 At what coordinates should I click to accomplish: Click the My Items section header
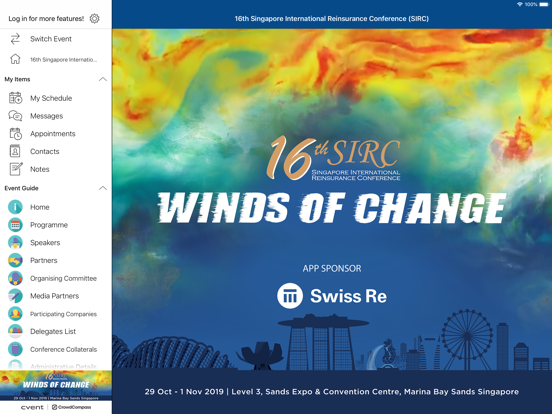click(17, 79)
